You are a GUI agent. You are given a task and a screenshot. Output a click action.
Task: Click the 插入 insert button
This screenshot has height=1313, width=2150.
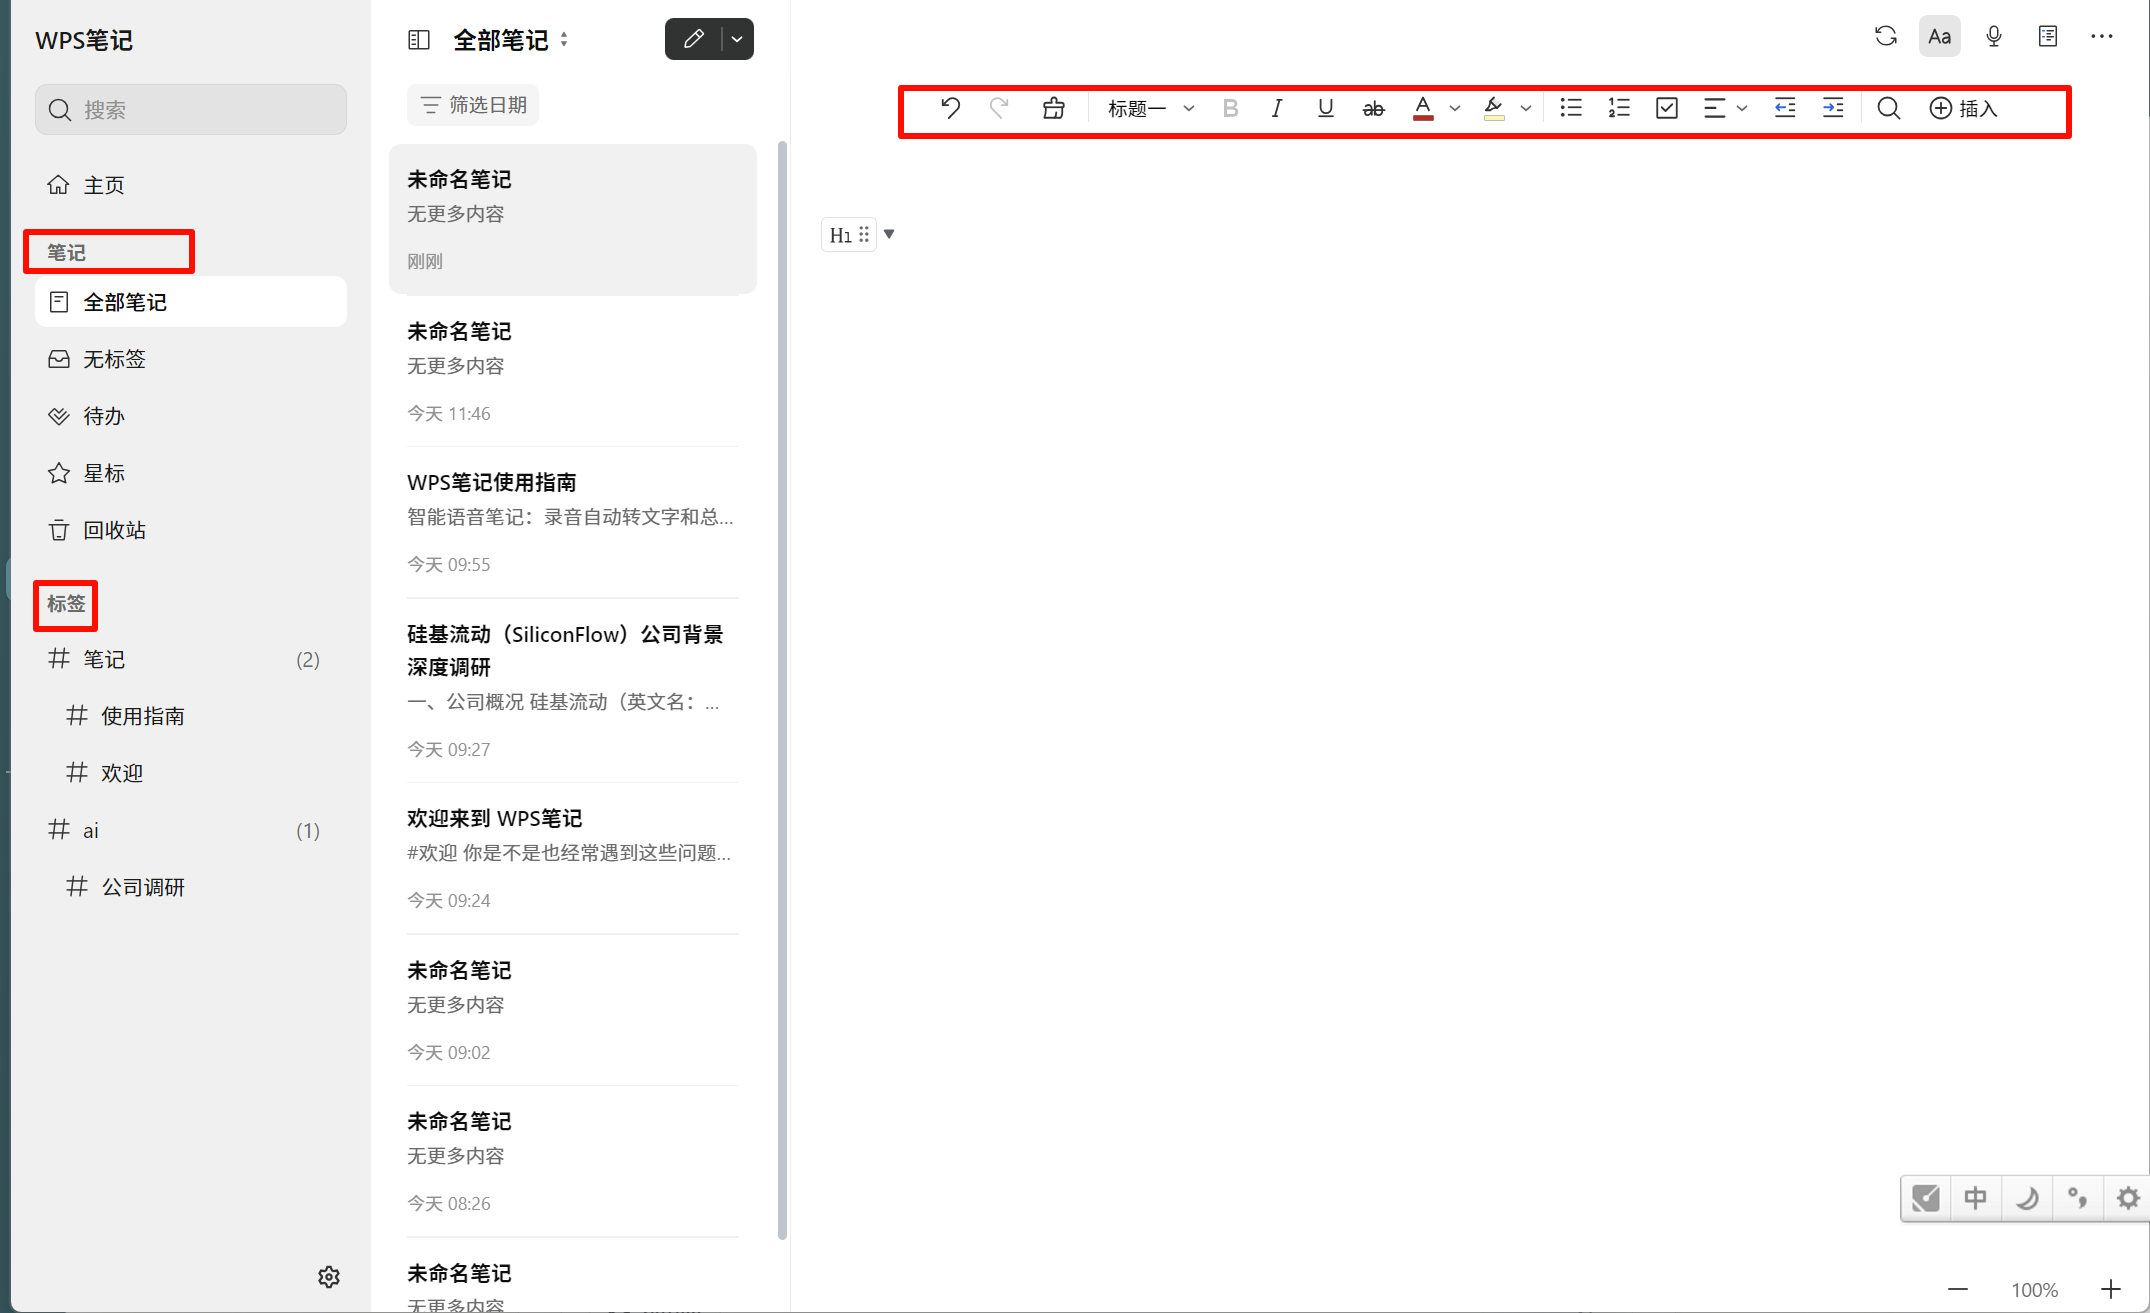coord(1963,108)
